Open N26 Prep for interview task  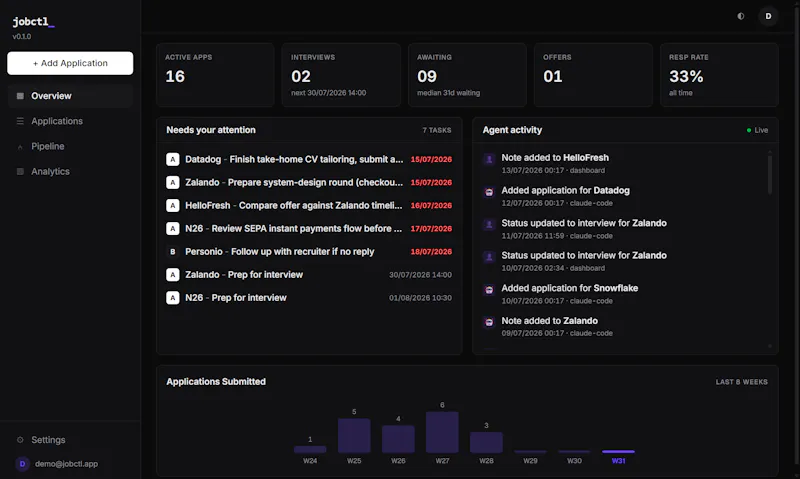pyautogui.click(x=309, y=297)
